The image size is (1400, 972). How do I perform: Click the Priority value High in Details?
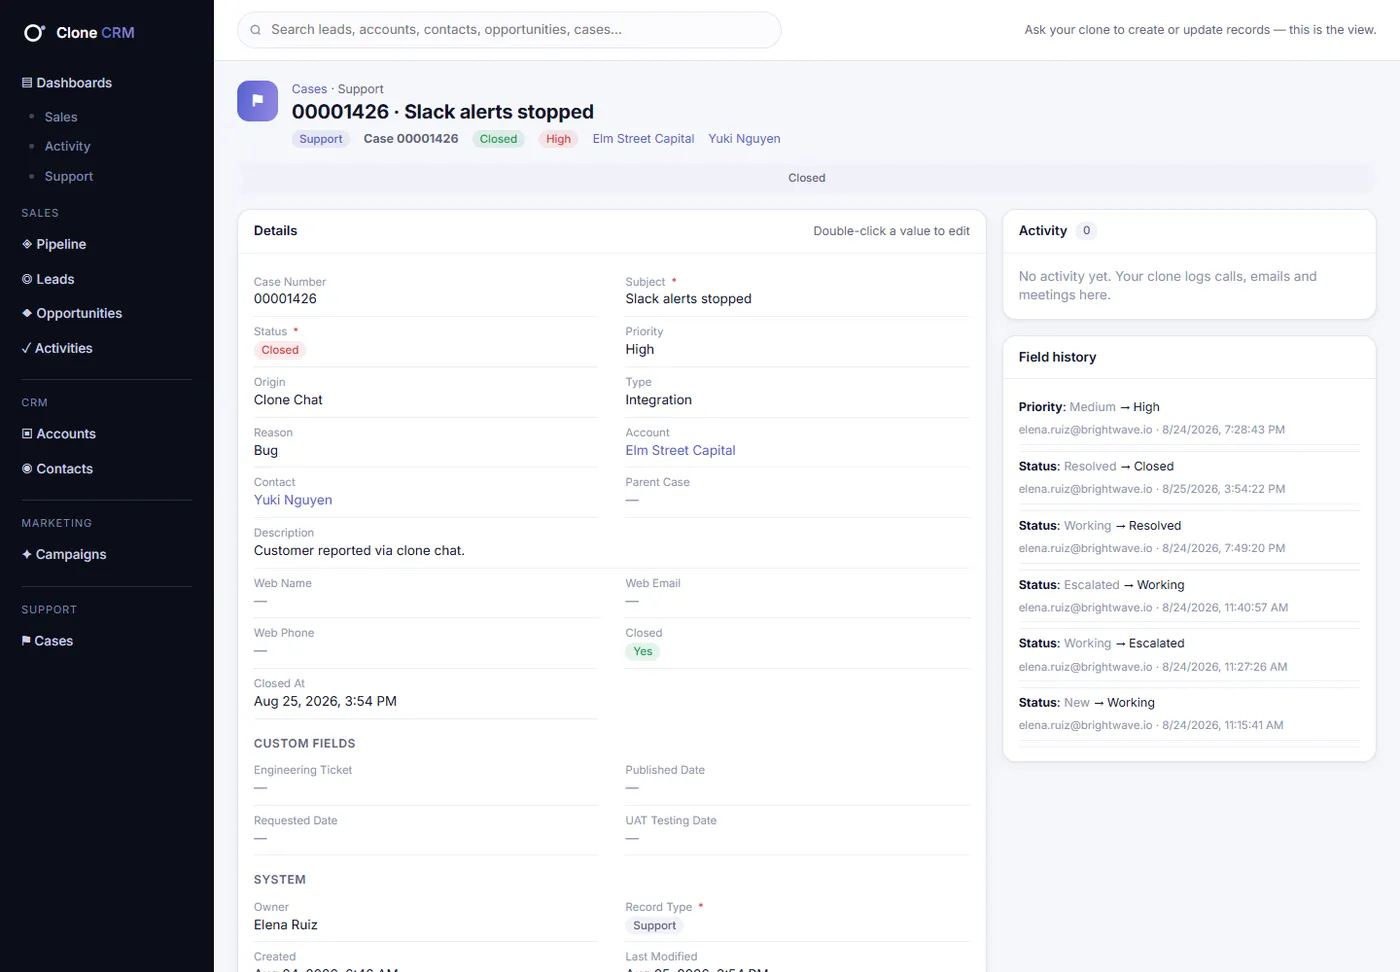(x=640, y=349)
